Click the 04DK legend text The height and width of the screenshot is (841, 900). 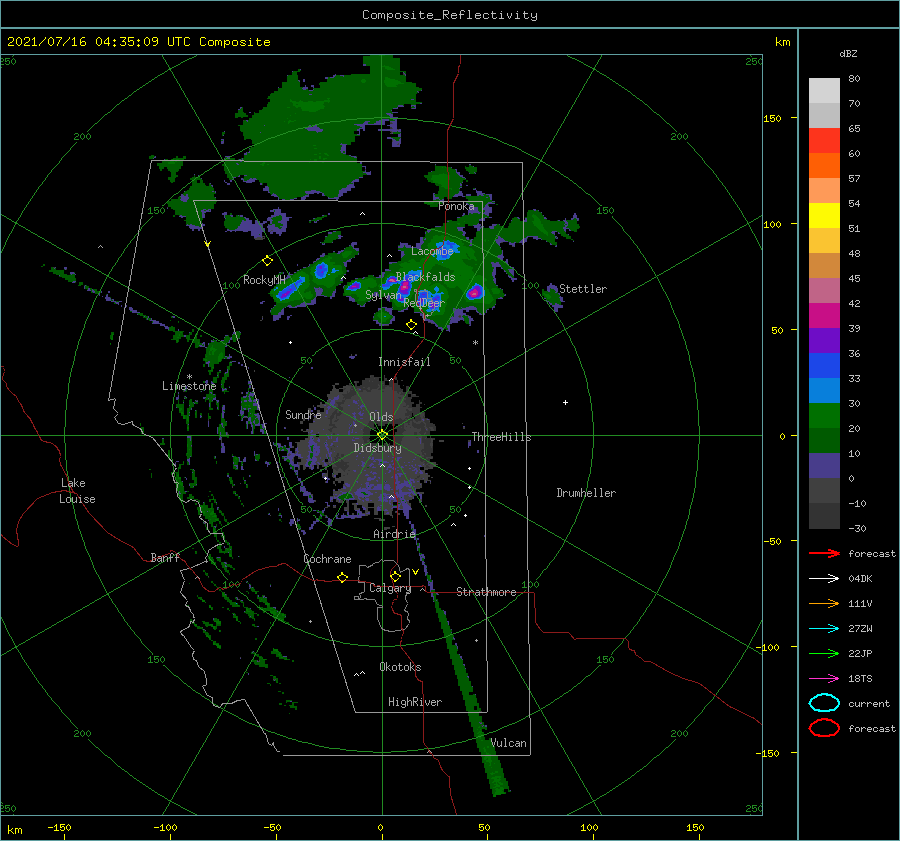(x=860, y=578)
